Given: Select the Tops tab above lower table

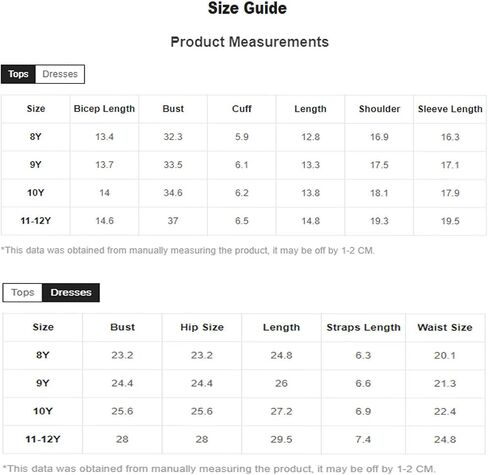Looking at the screenshot, I should tap(23, 293).
